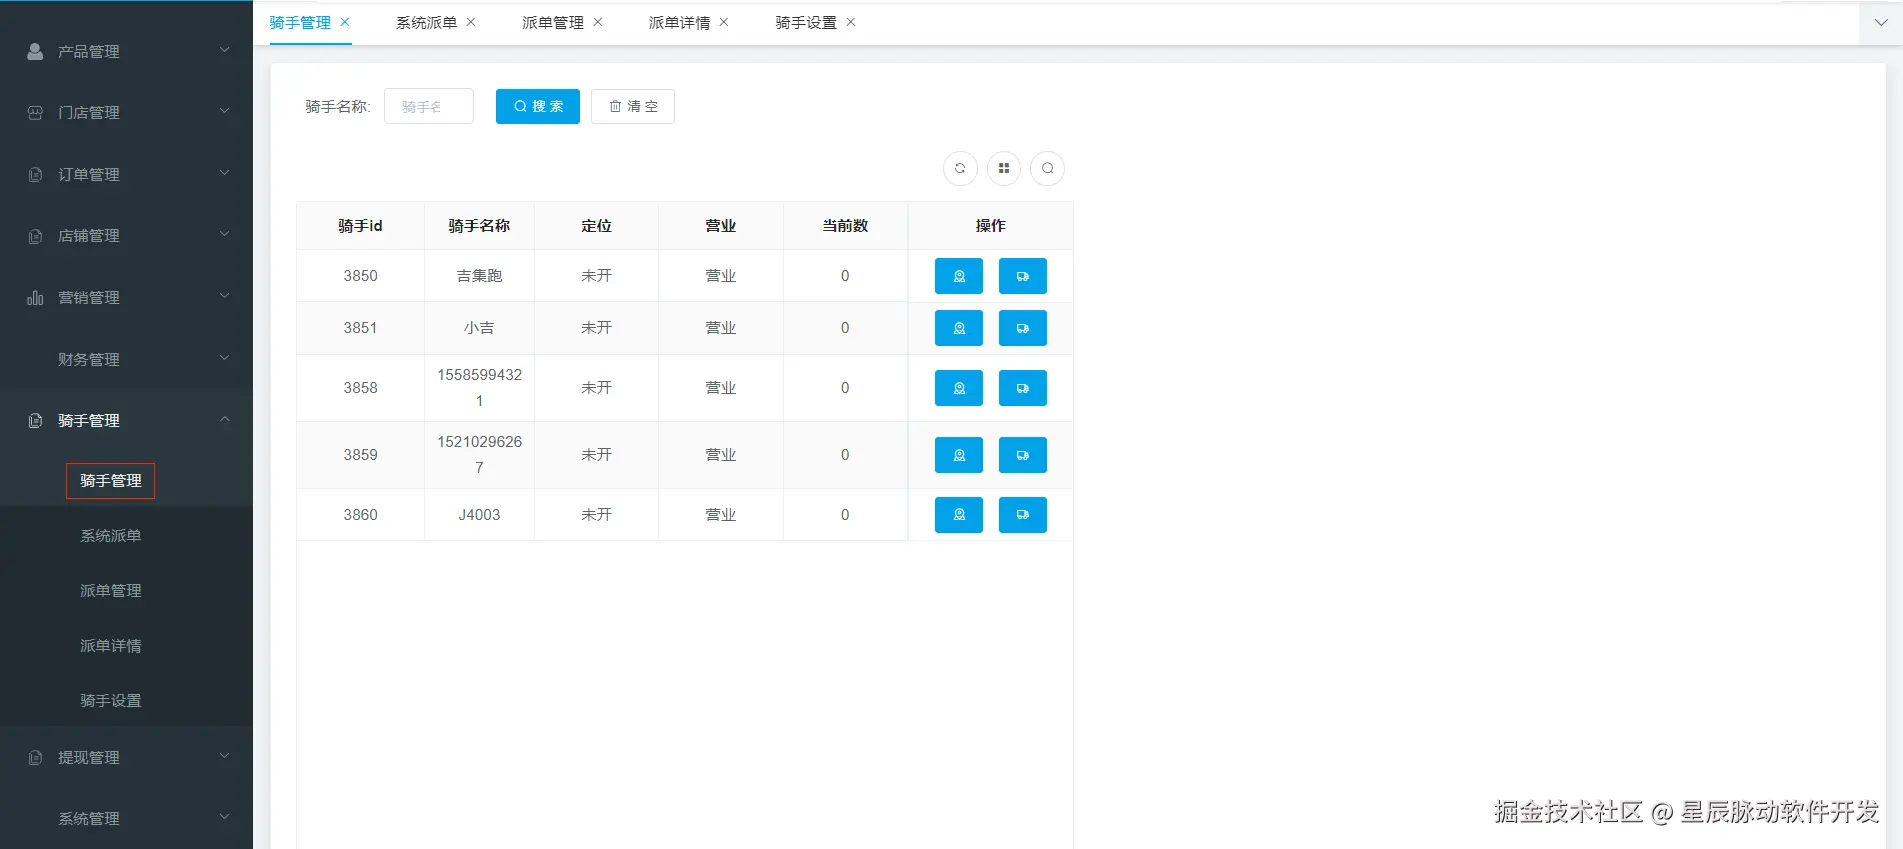
Task: Open the column display grid icon
Action: pyautogui.click(x=1004, y=168)
